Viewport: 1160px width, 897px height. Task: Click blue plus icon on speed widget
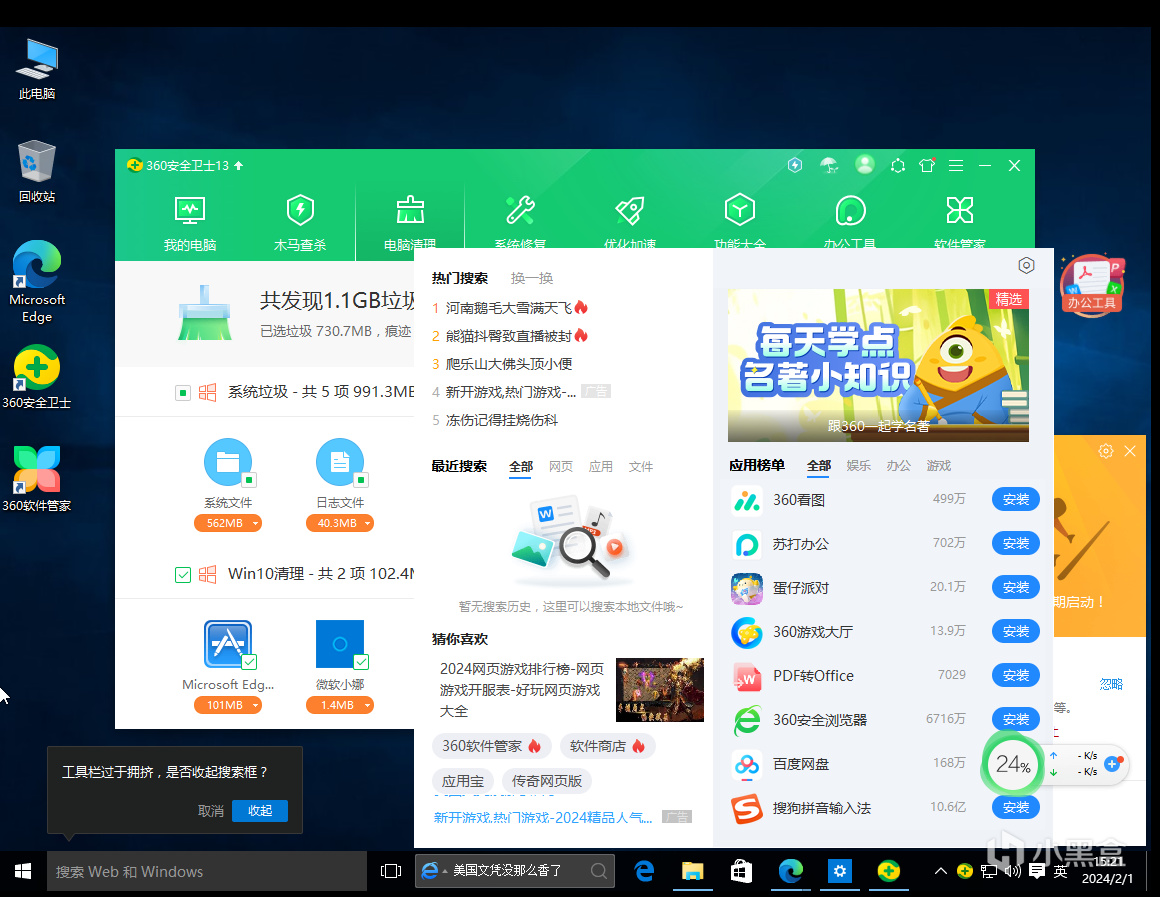(x=1113, y=764)
